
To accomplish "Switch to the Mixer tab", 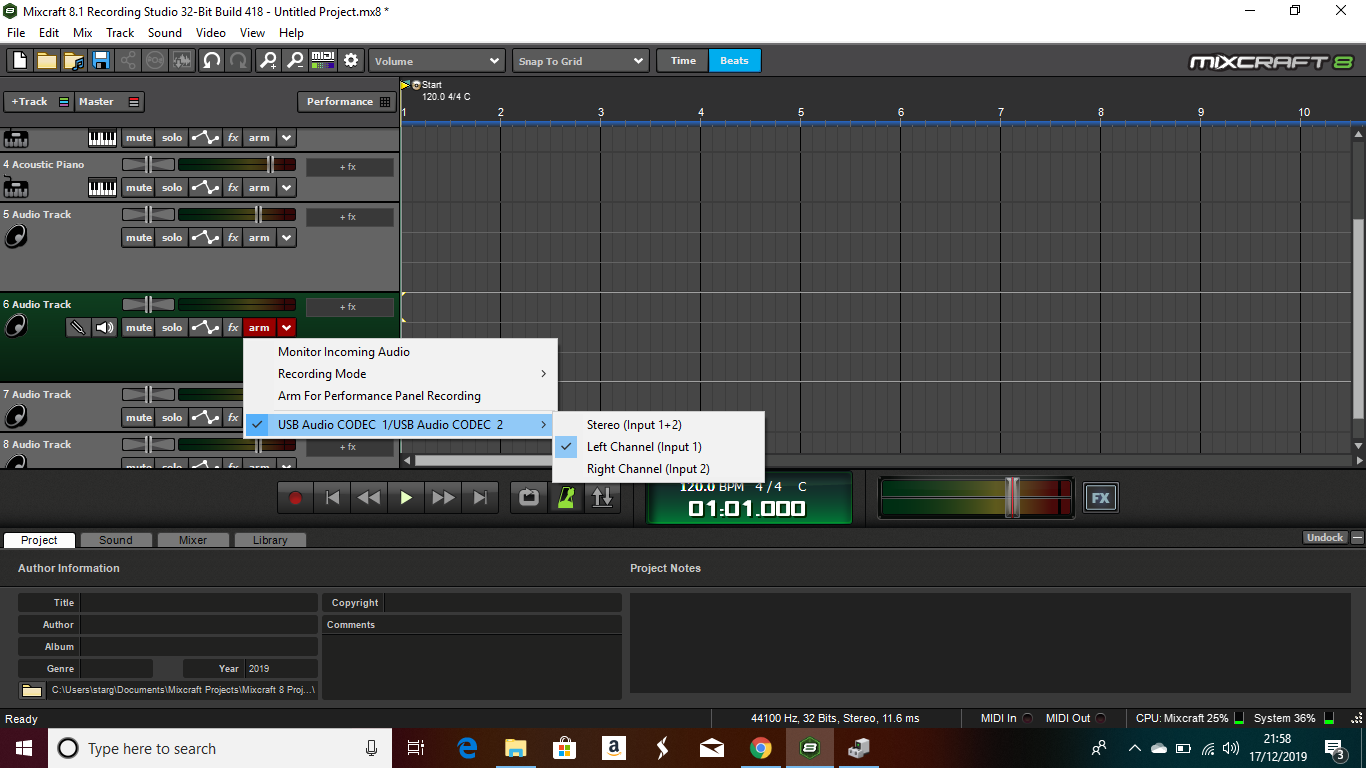I will click(x=193, y=540).
